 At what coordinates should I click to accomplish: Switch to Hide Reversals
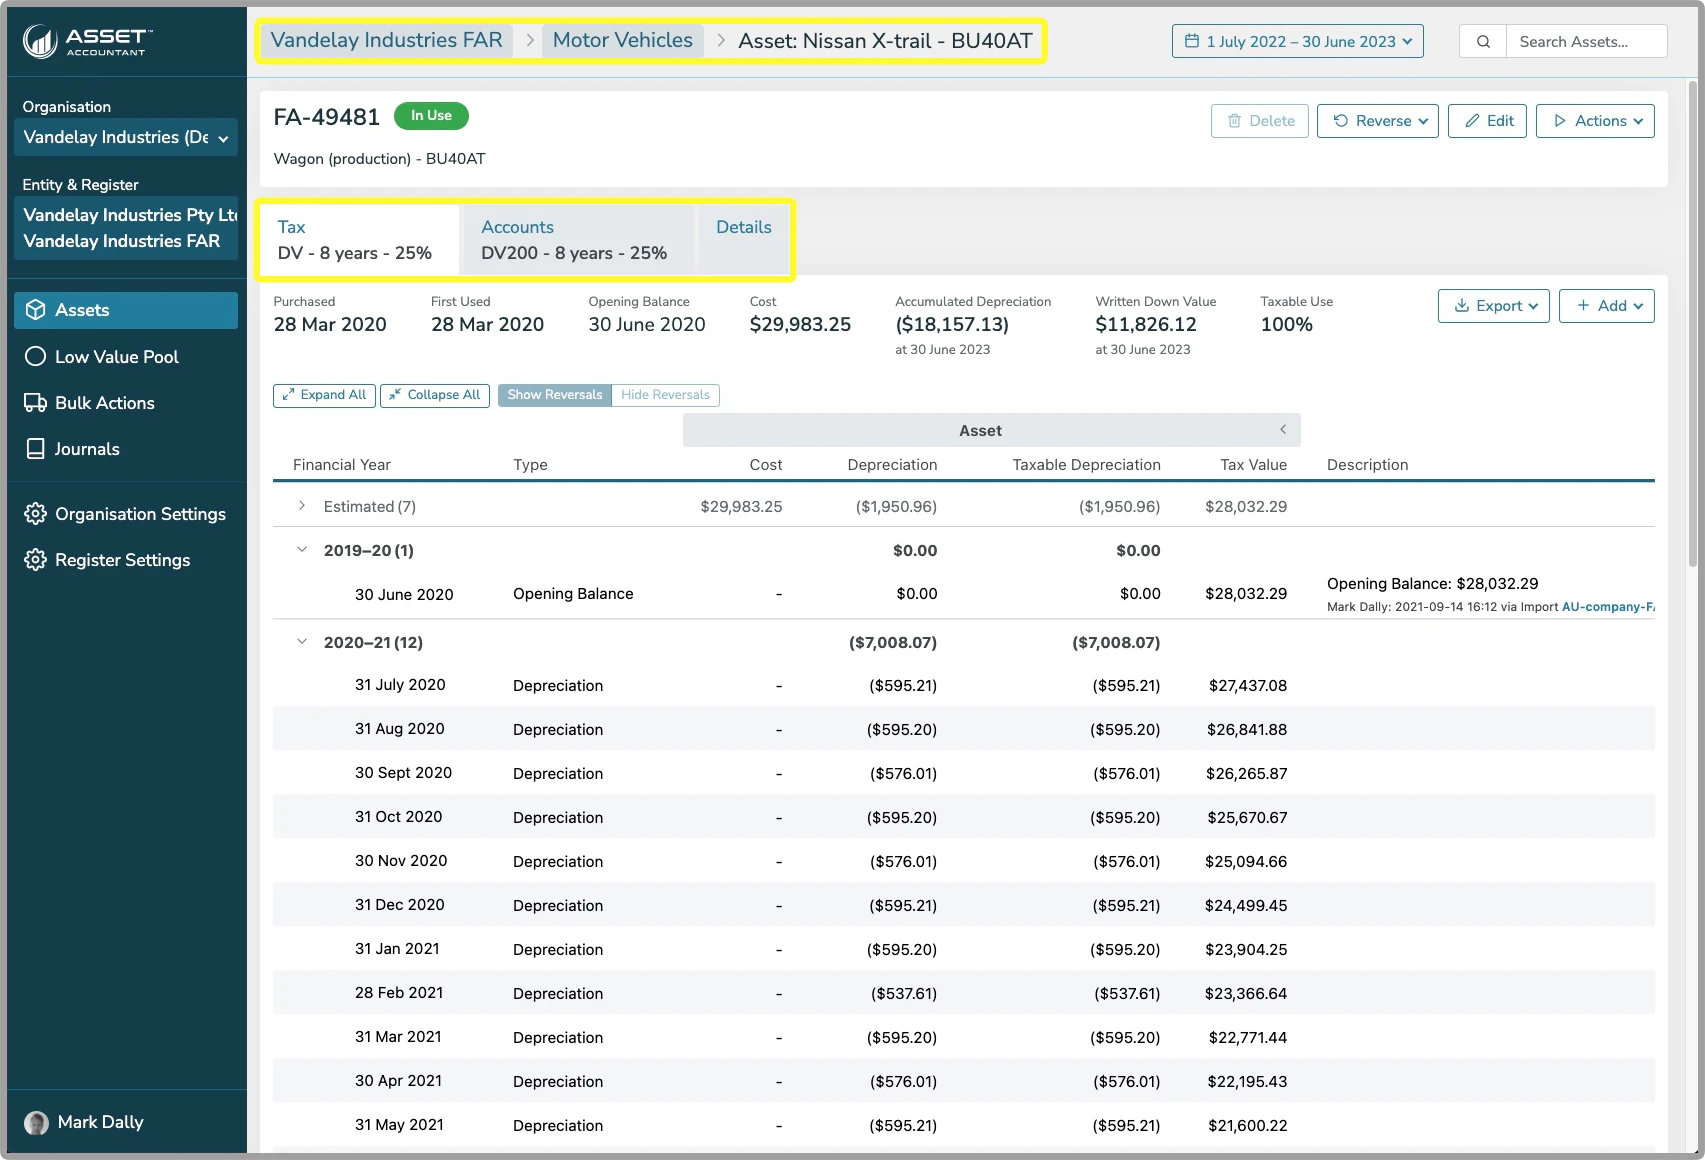click(665, 395)
